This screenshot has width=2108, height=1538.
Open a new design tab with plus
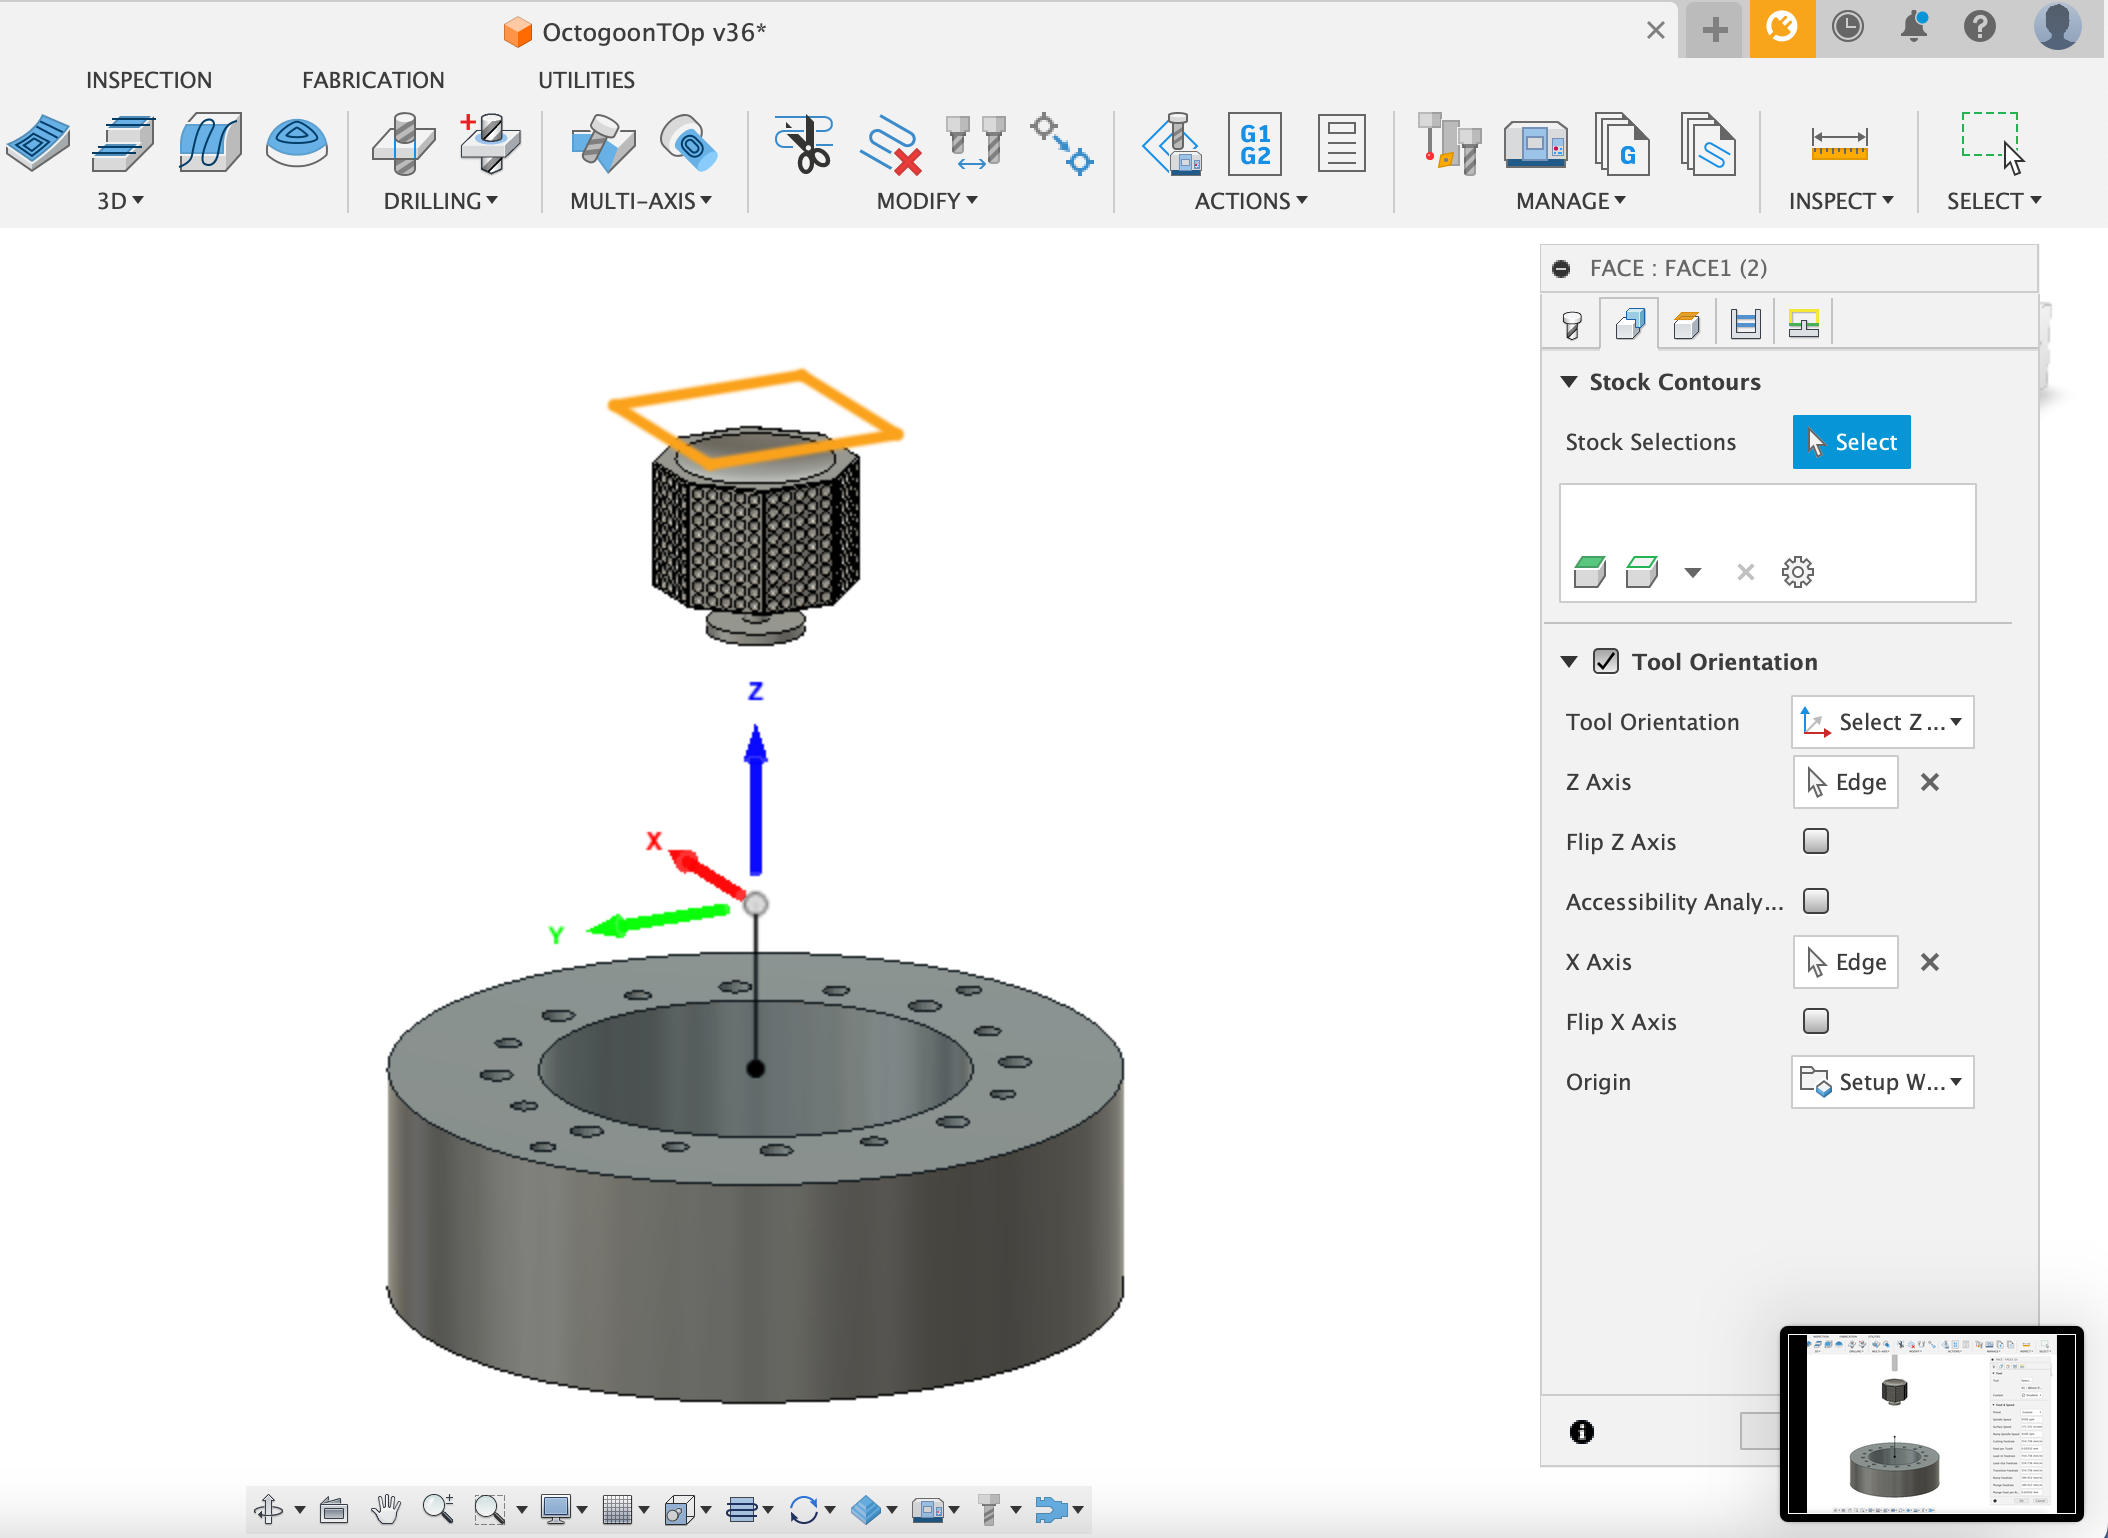pyautogui.click(x=1716, y=29)
